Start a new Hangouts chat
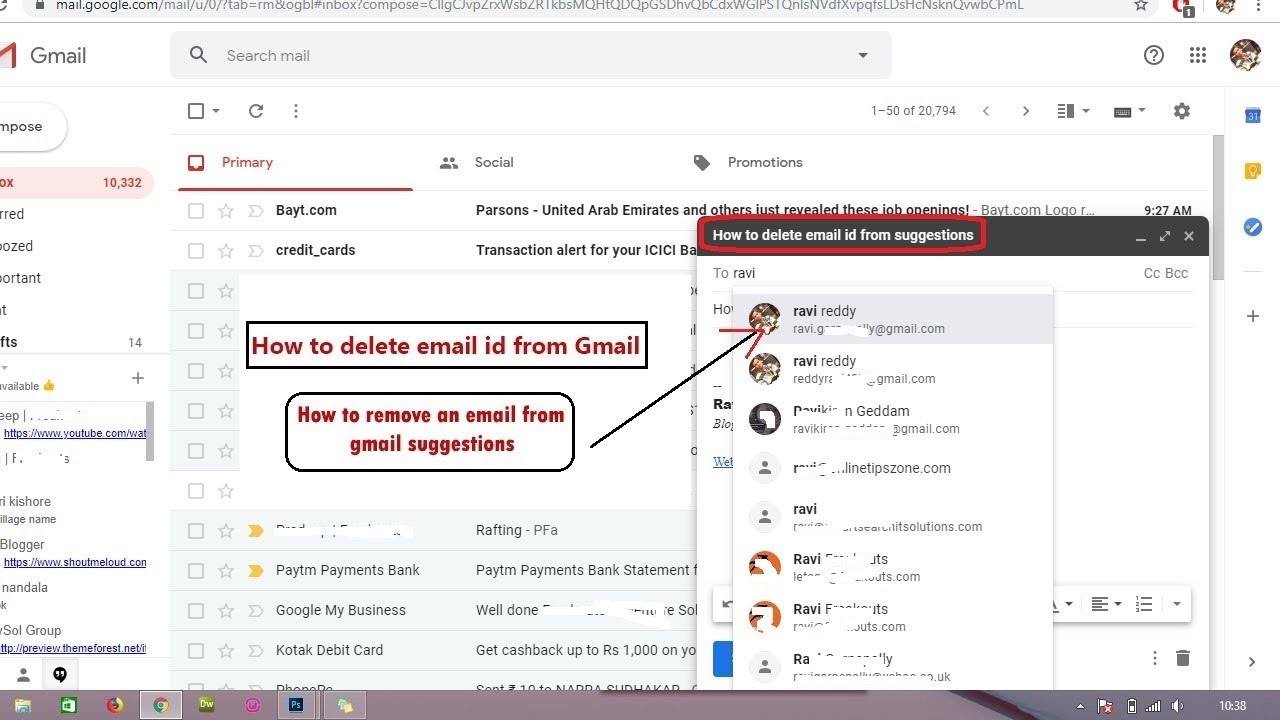 (138, 378)
